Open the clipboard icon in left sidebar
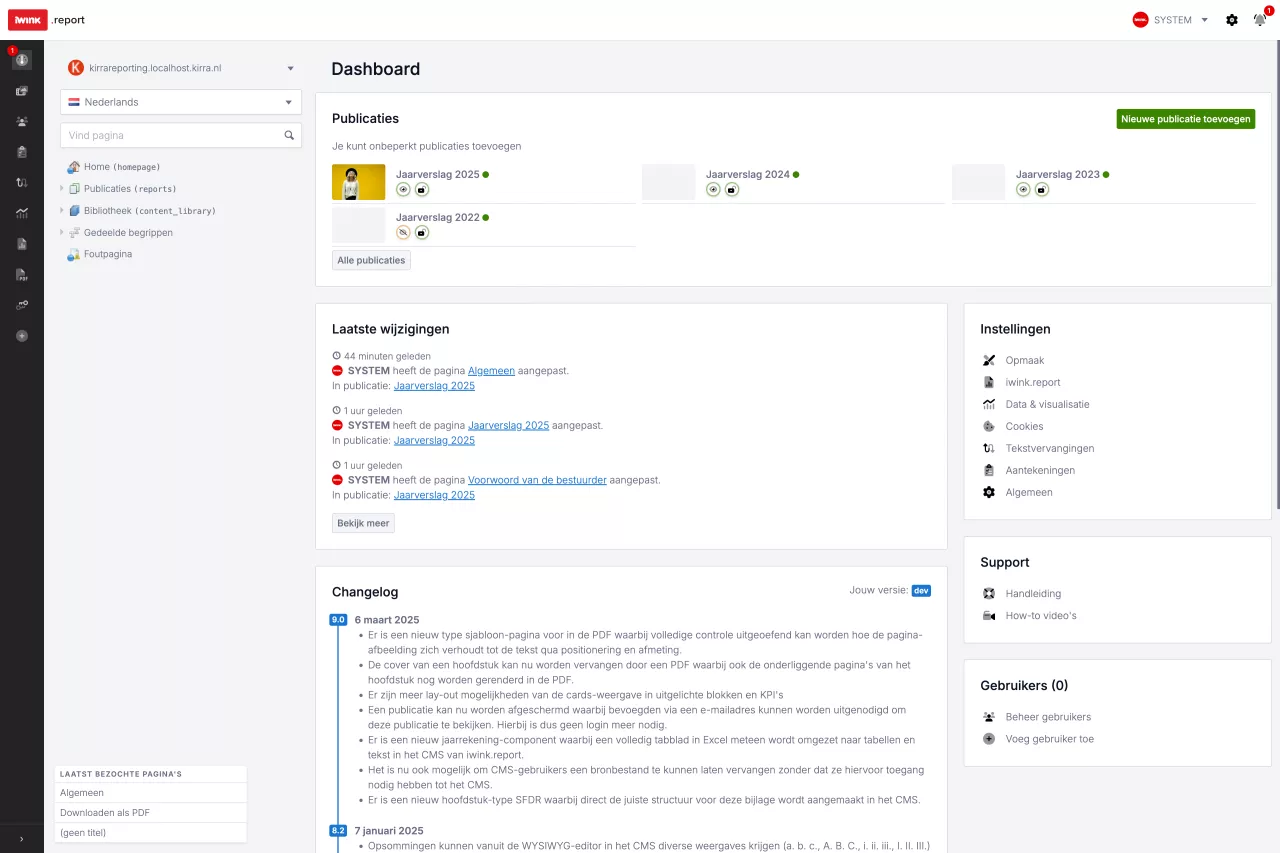The image size is (1280, 853). tap(22, 152)
